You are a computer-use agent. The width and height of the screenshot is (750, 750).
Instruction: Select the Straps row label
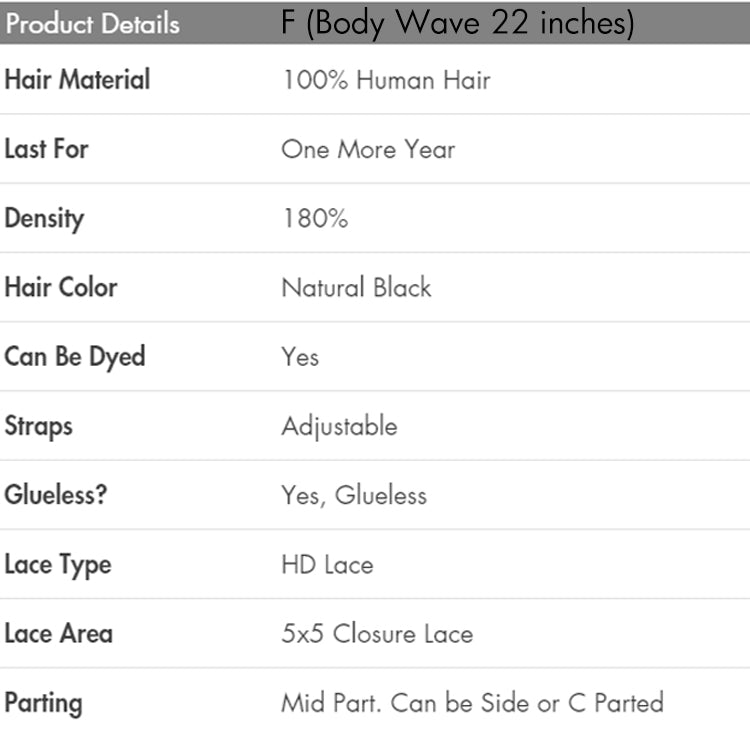click(x=38, y=426)
